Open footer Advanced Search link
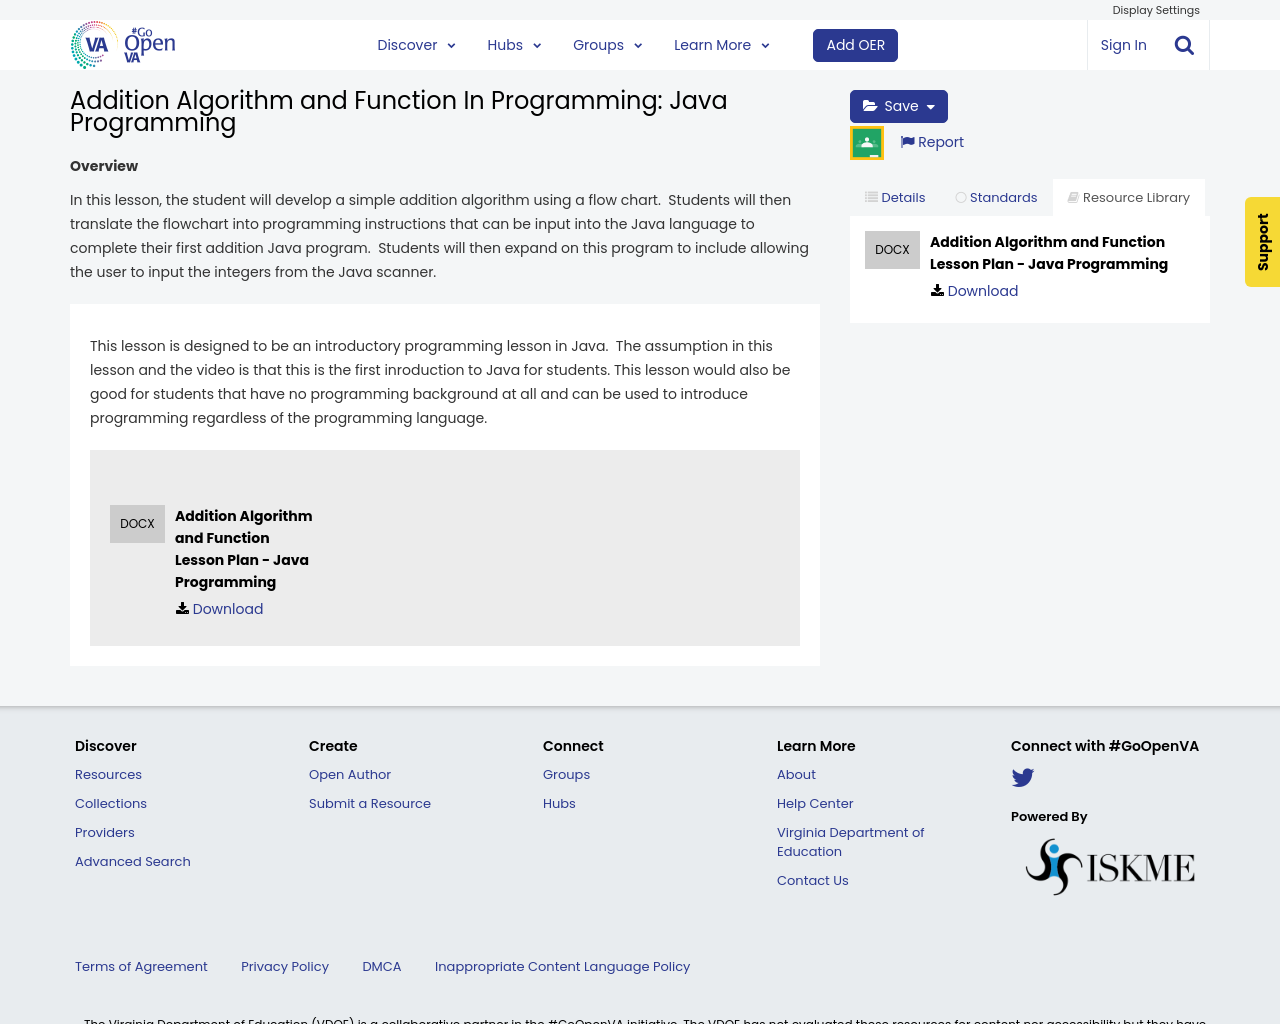This screenshot has height=1024, width=1280. 132,862
